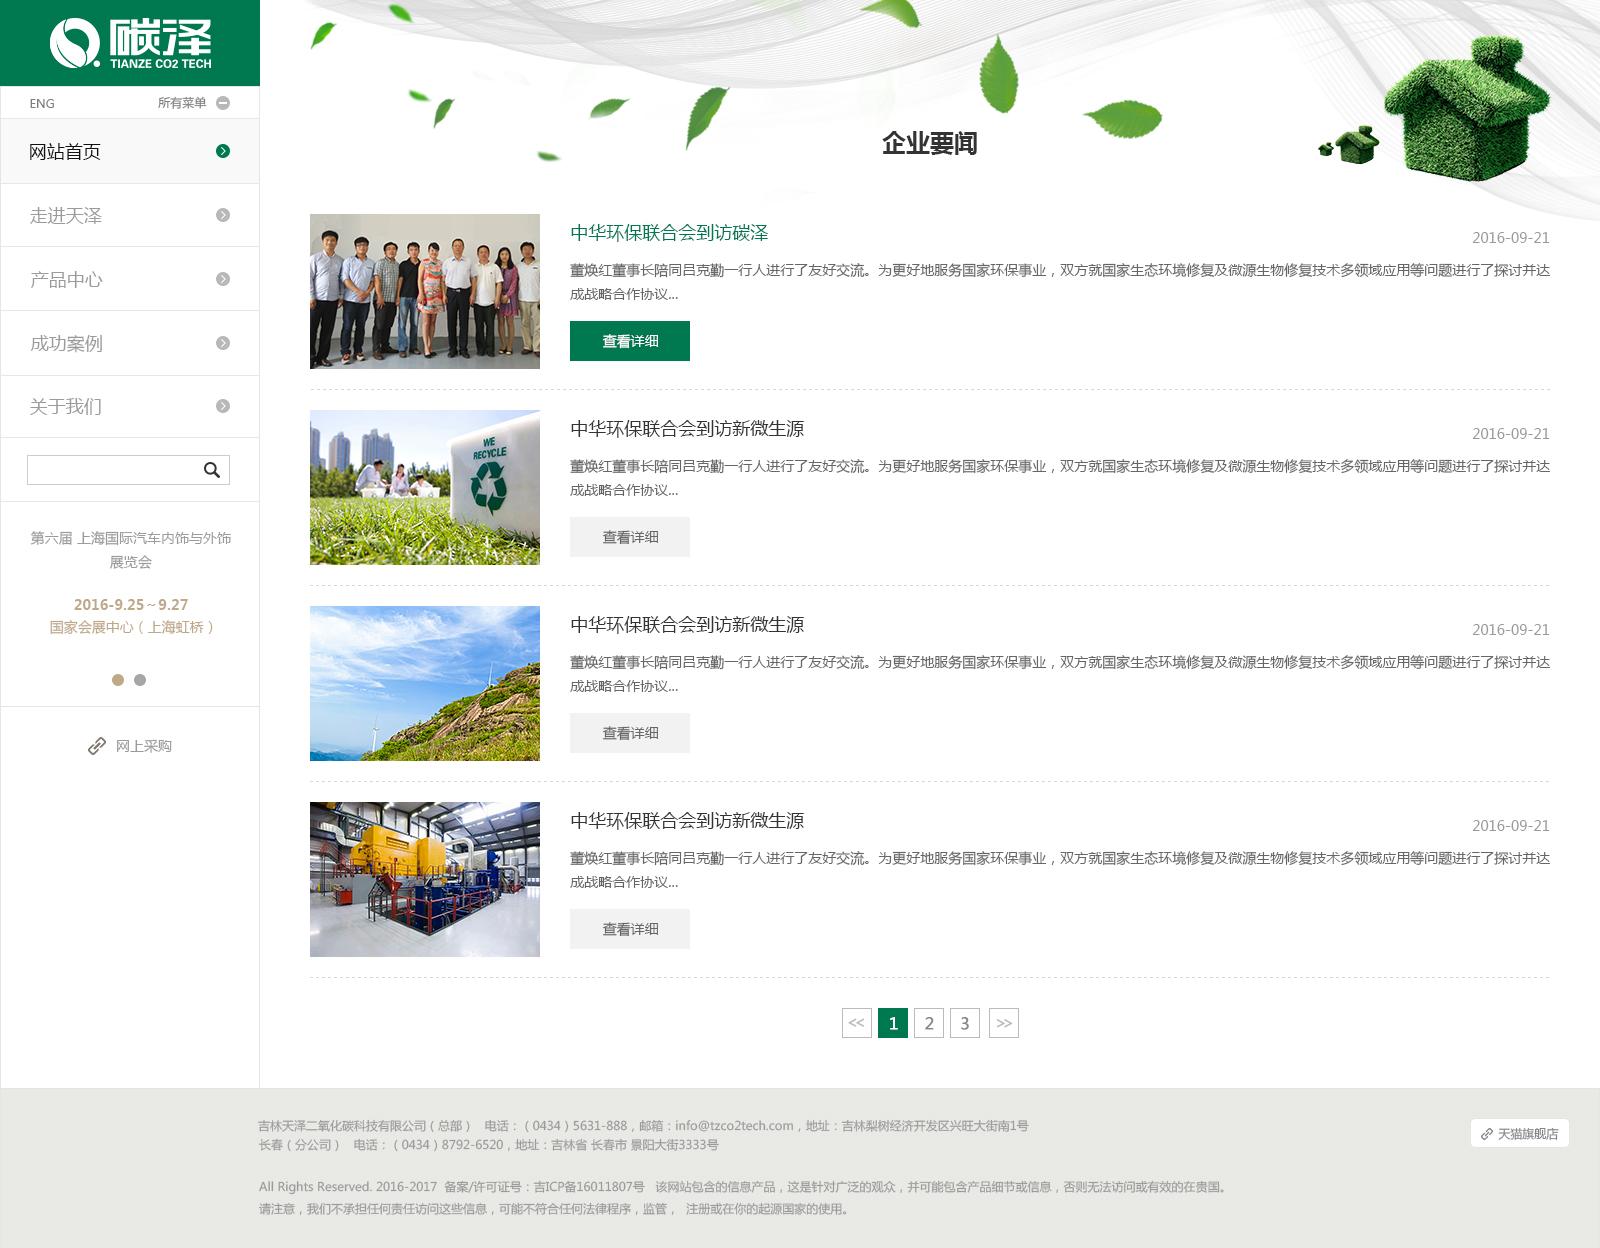This screenshot has height=1248, width=1600.
Task: Expand the 产品中心 menu arrow
Action: 223,279
